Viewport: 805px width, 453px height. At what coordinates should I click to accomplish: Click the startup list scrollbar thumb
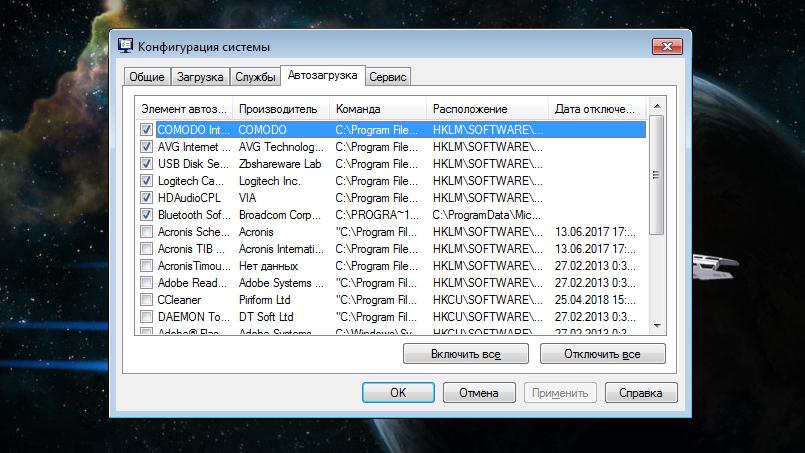point(657,175)
